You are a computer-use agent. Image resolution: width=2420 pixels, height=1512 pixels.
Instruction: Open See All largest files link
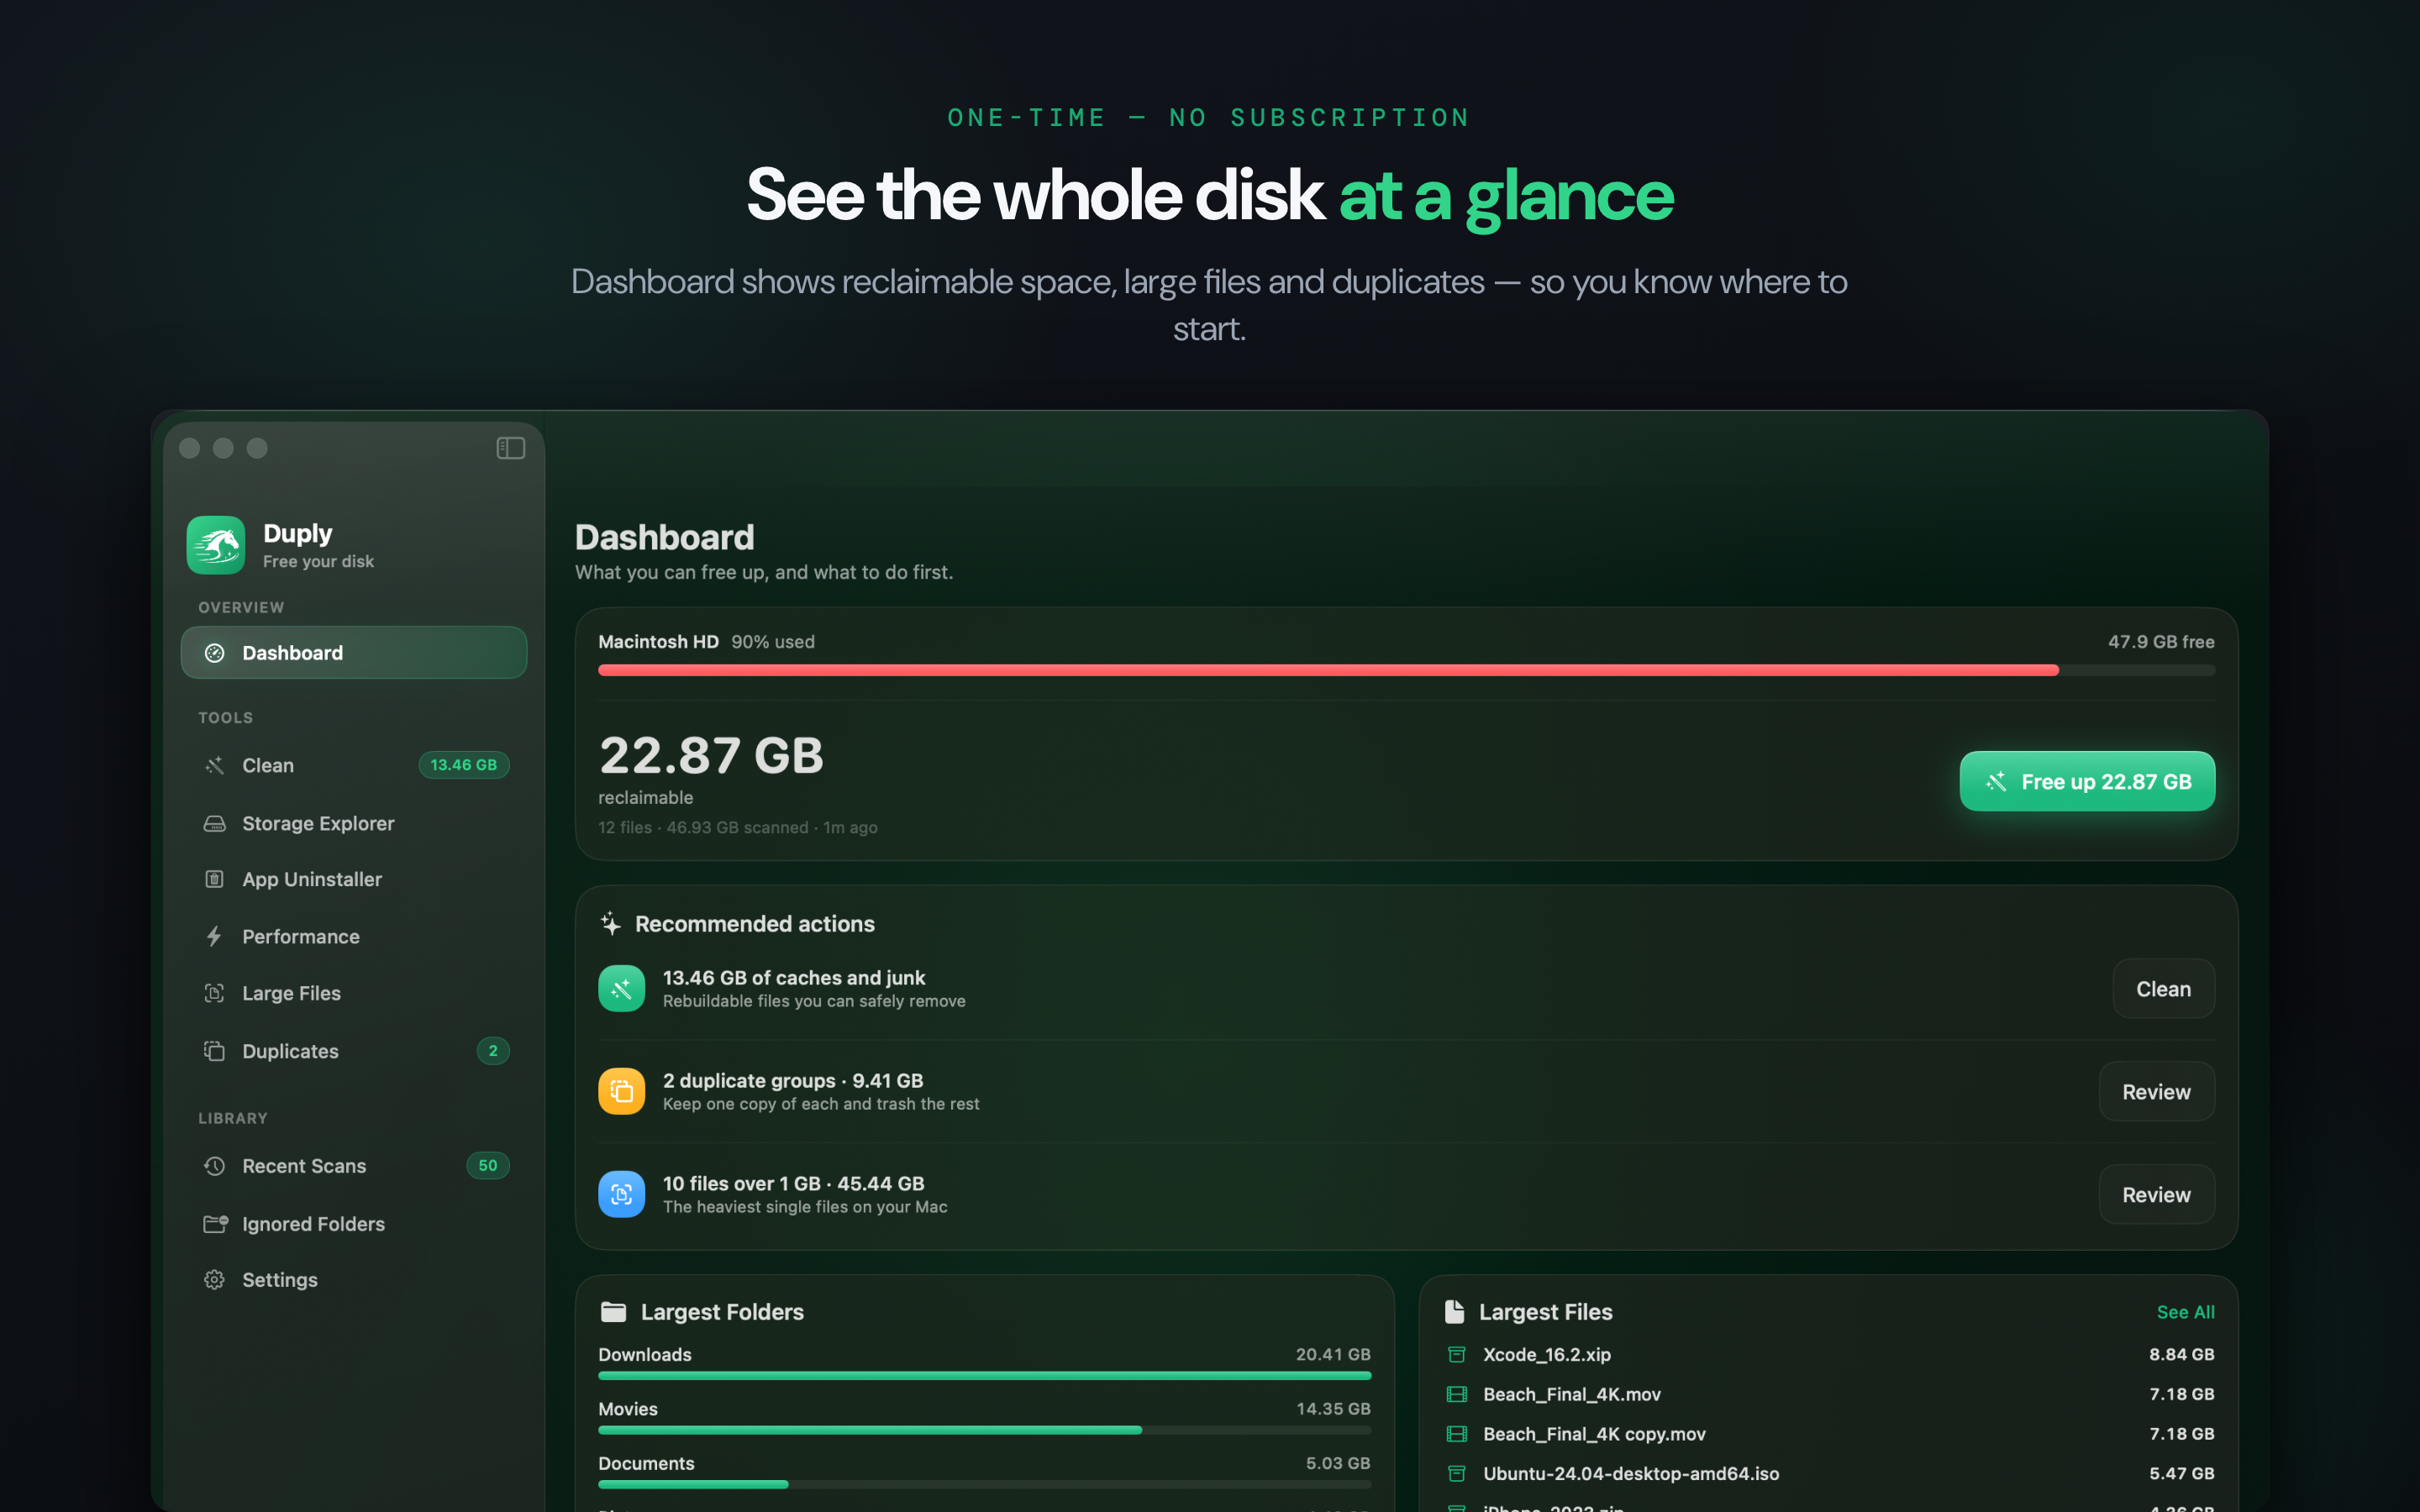[2185, 1312]
